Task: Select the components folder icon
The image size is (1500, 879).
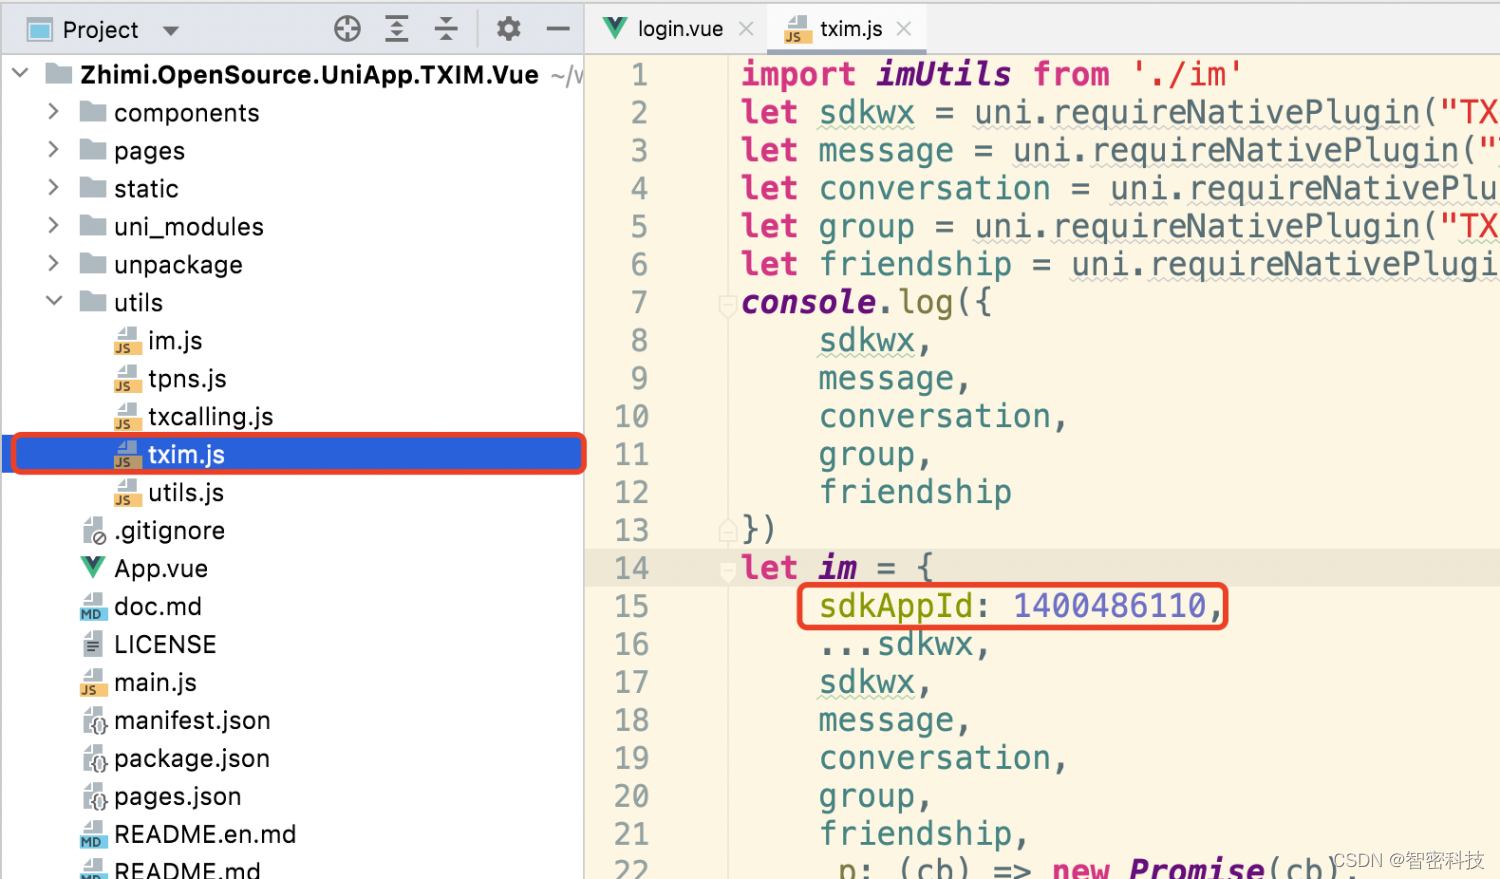Action: point(93,111)
